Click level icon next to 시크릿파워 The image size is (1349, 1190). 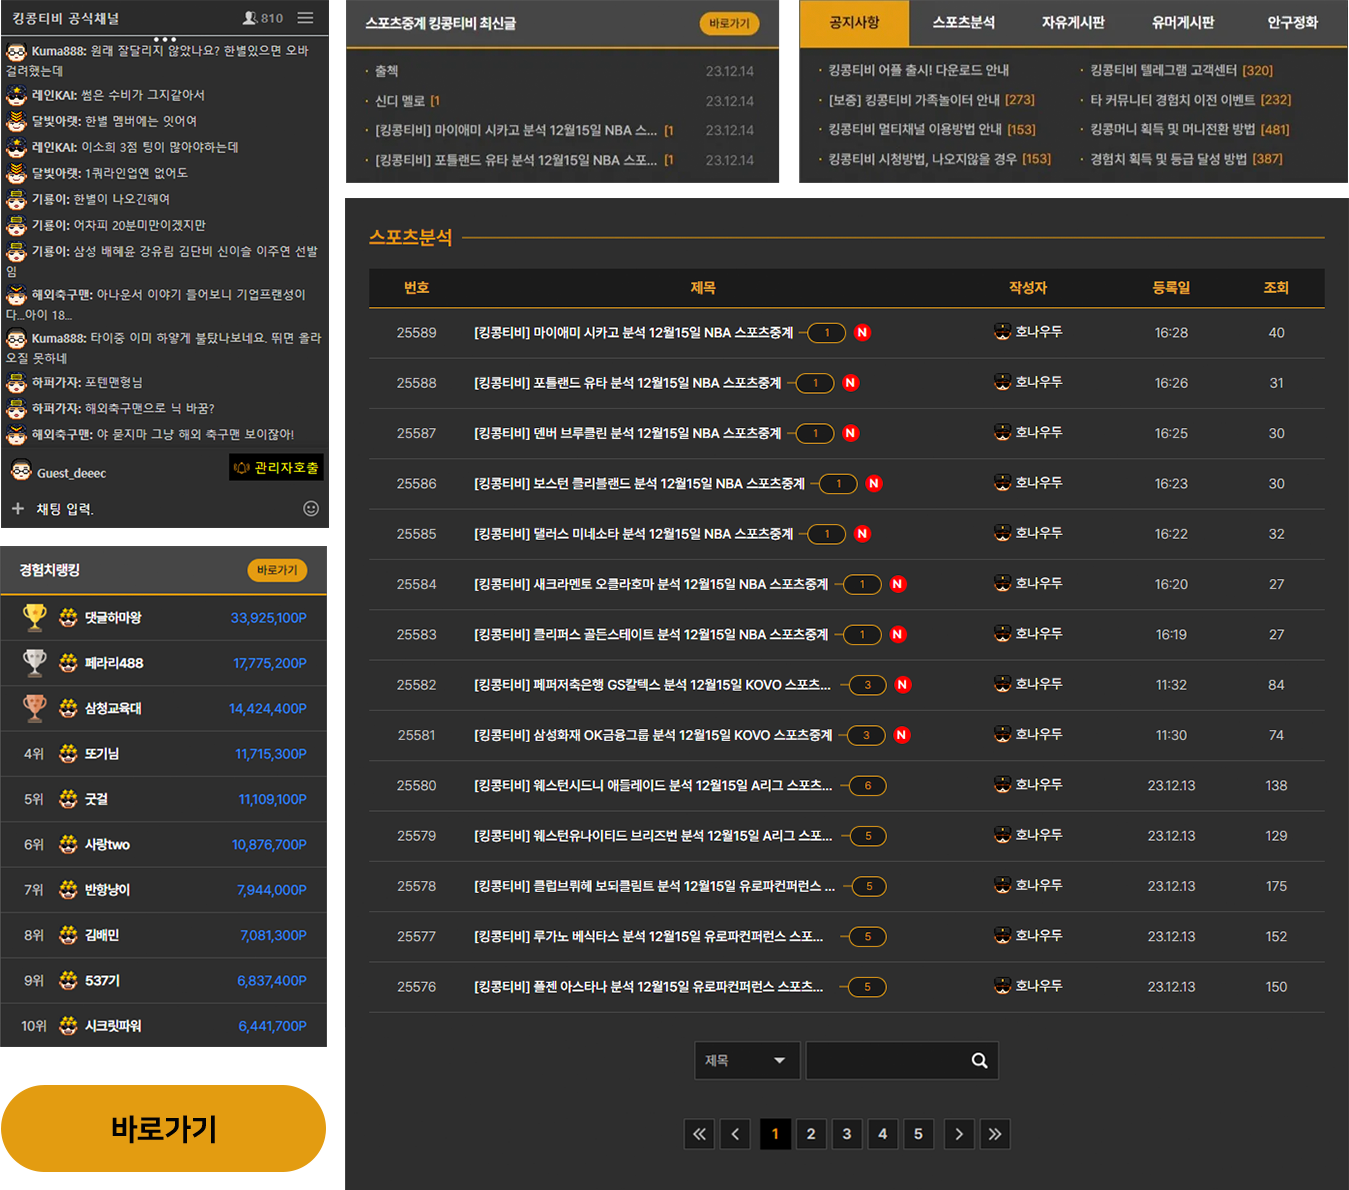68,1026
